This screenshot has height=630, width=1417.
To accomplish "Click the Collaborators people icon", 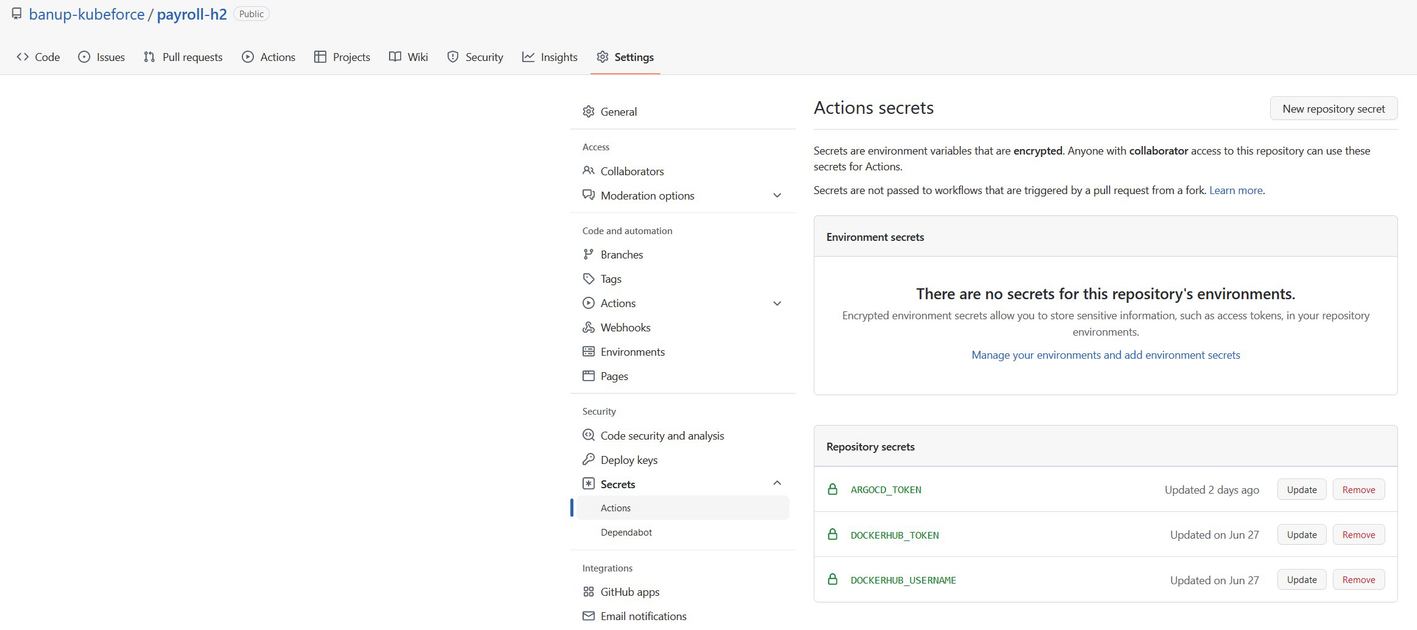I will [x=588, y=171].
